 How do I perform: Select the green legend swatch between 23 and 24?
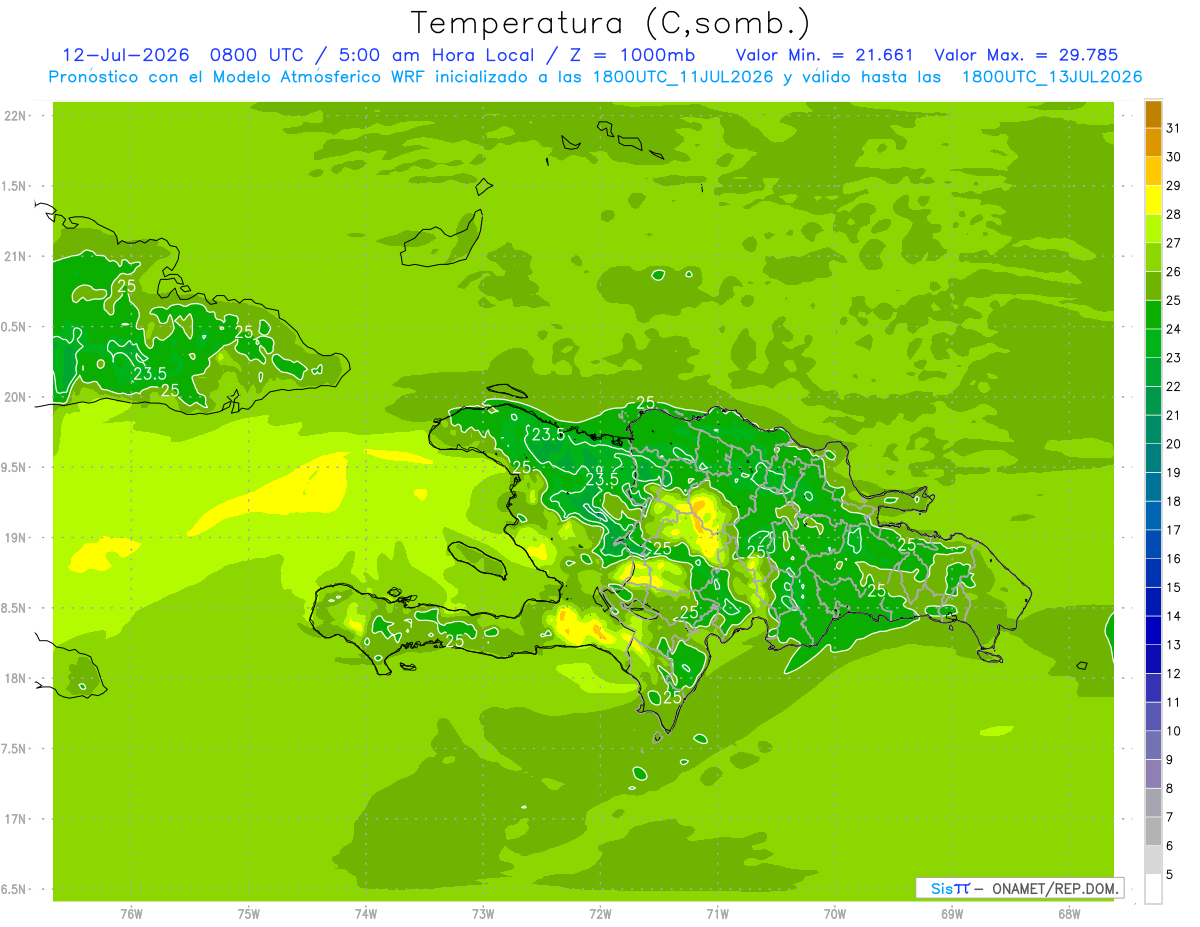click(1153, 343)
